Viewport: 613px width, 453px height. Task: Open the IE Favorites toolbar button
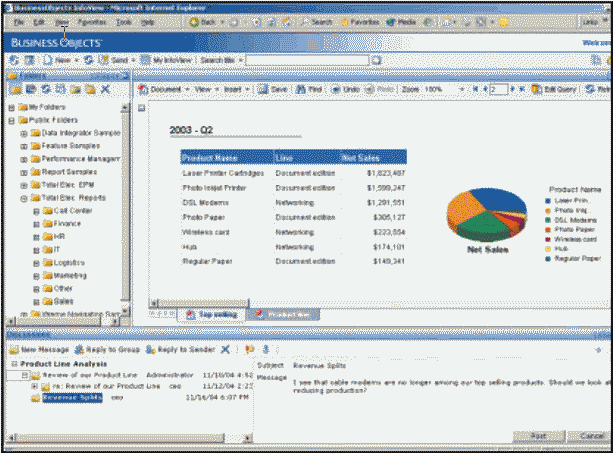[360, 22]
